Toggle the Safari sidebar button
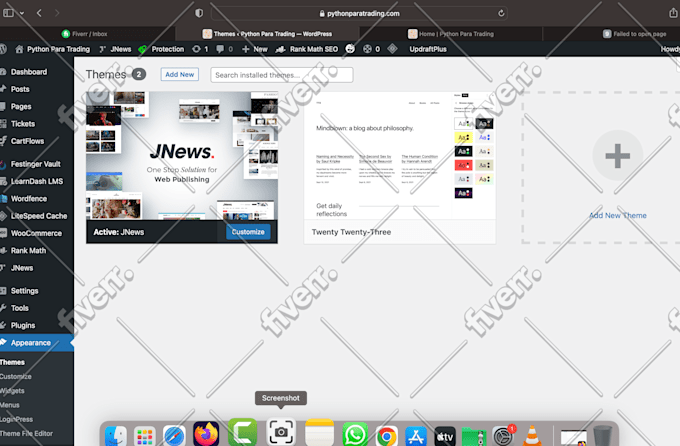The width and height of the screenshot is (680, 446). click(x=8, y=13)
